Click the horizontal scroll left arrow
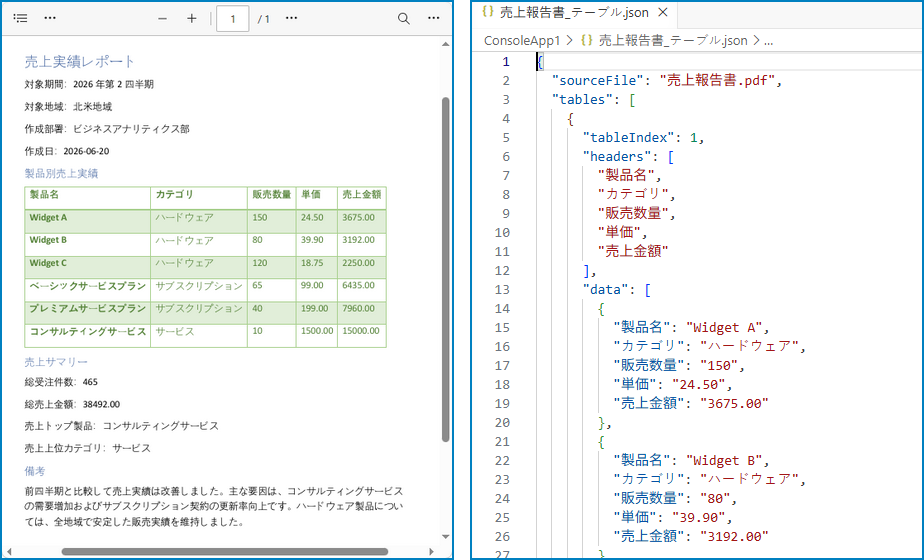The height and width of the screenshot is (560, 924). point(9,552)
